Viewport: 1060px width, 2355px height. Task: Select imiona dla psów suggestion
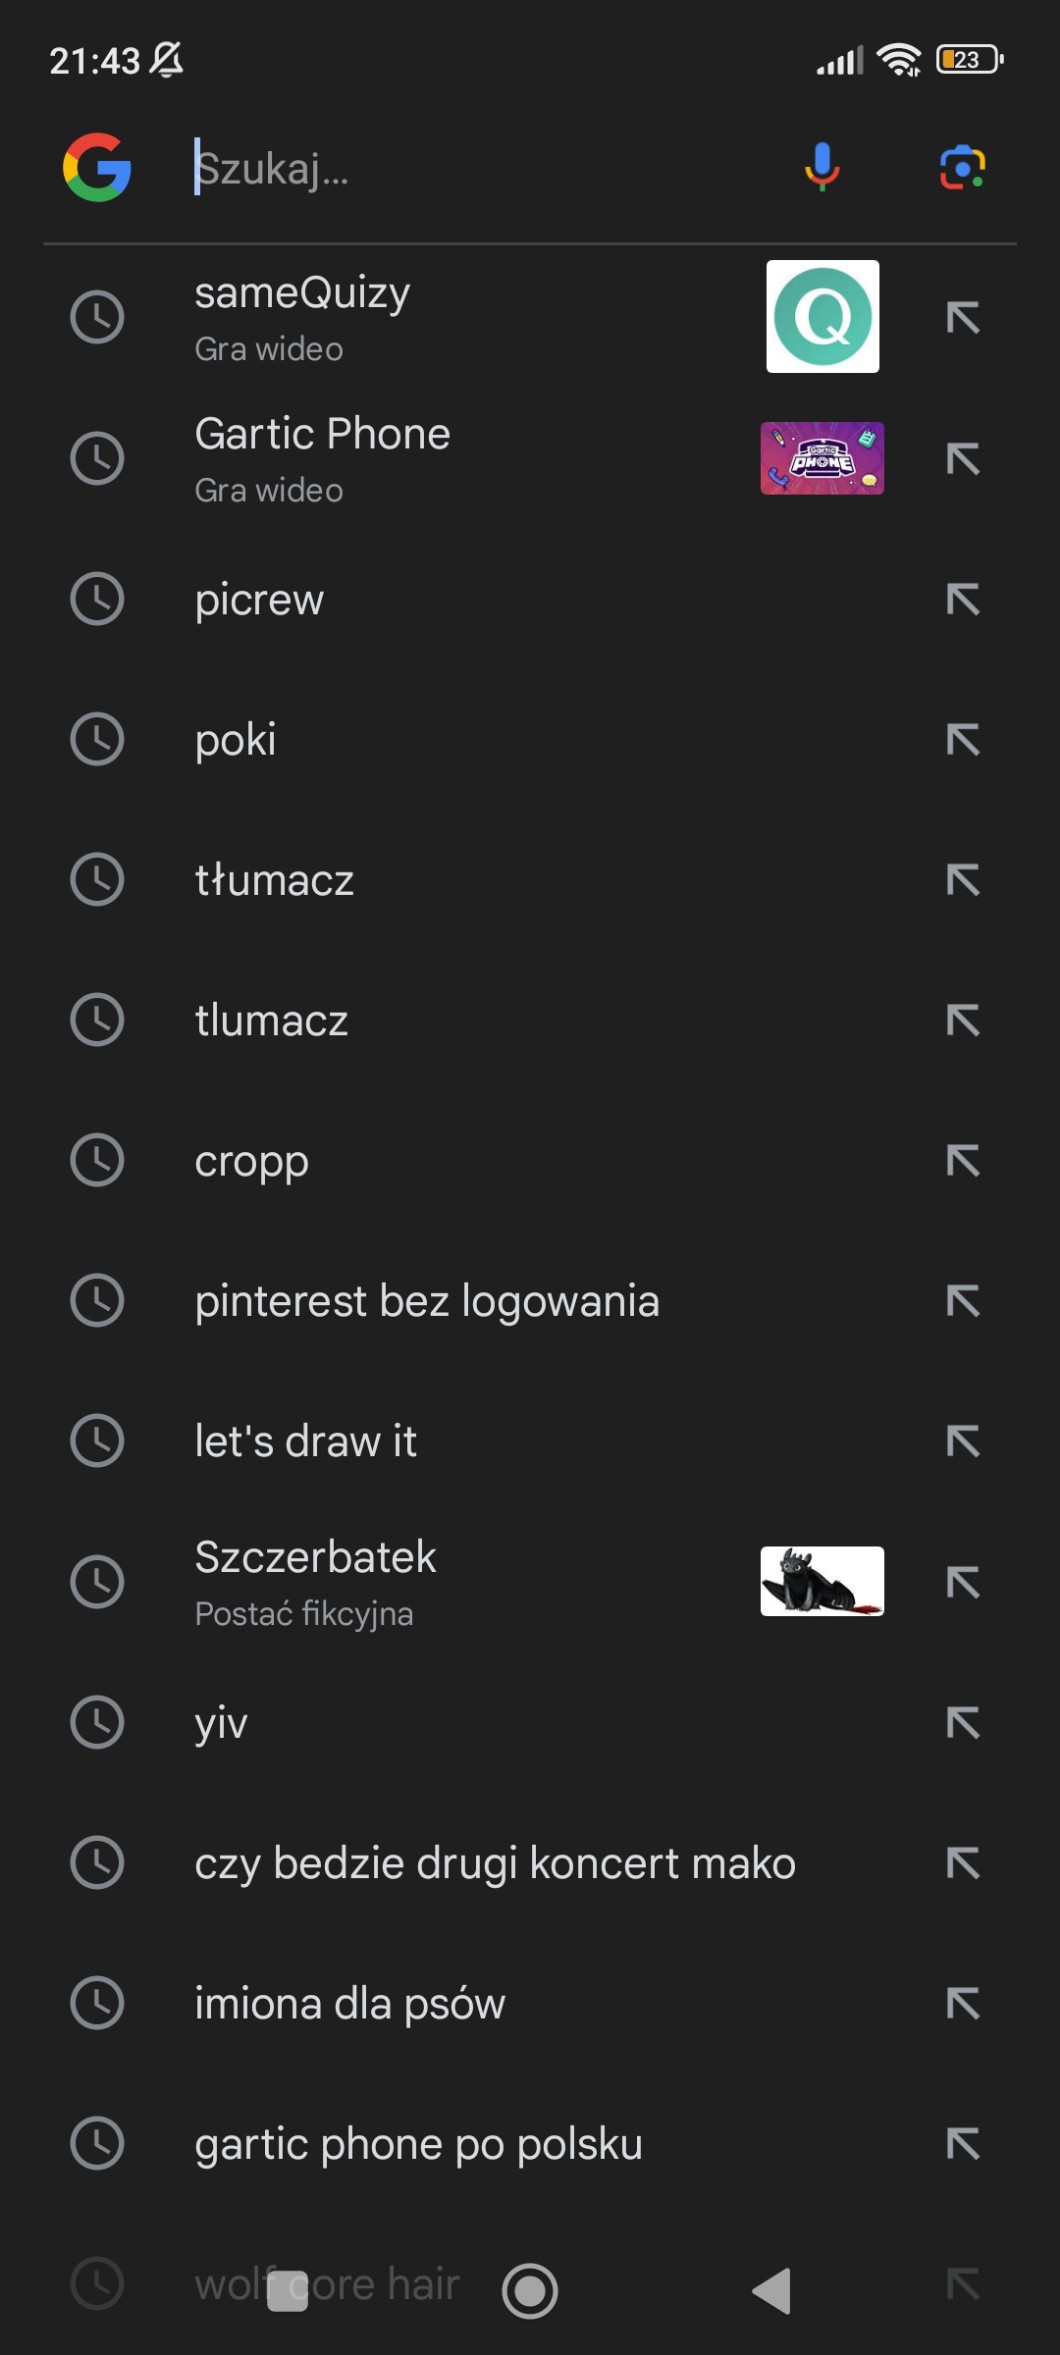click(x=350, y=2003)
